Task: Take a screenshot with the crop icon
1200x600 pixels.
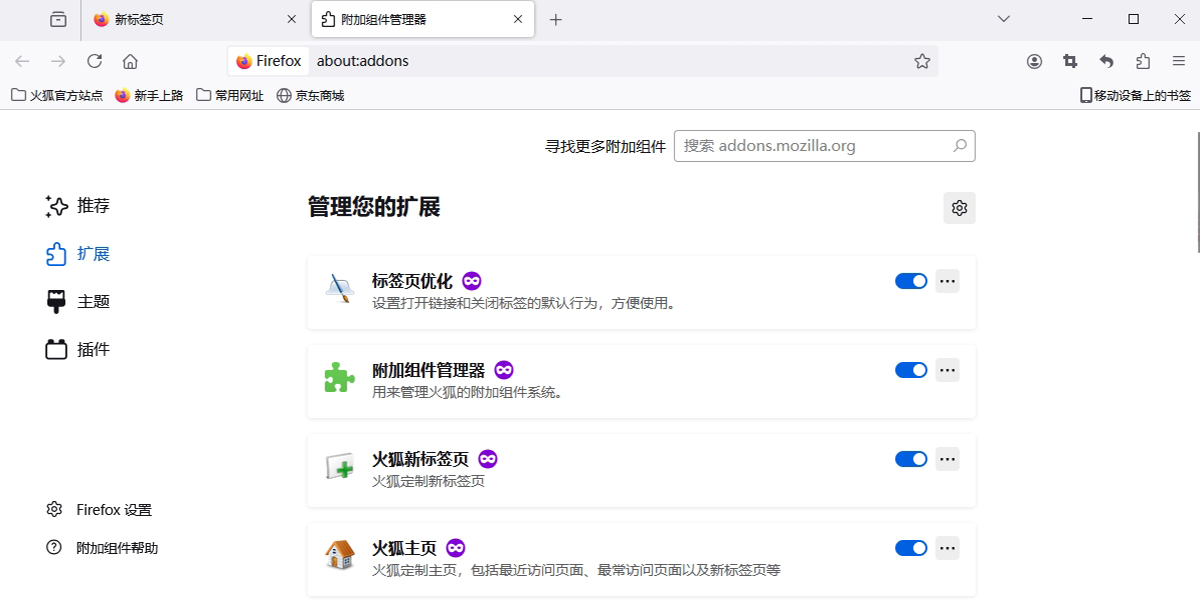Action: (1070, 61)
